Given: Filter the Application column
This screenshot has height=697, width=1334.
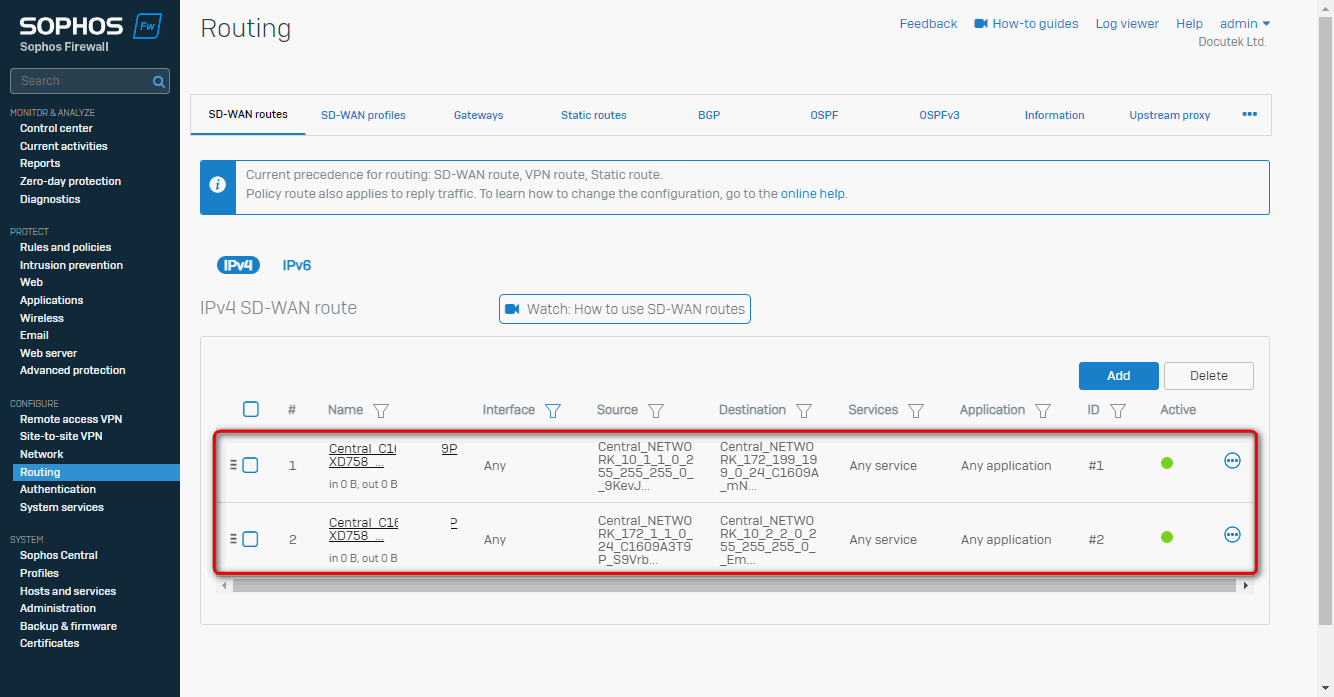Looking at the screenshot, I should (1043, 410).
